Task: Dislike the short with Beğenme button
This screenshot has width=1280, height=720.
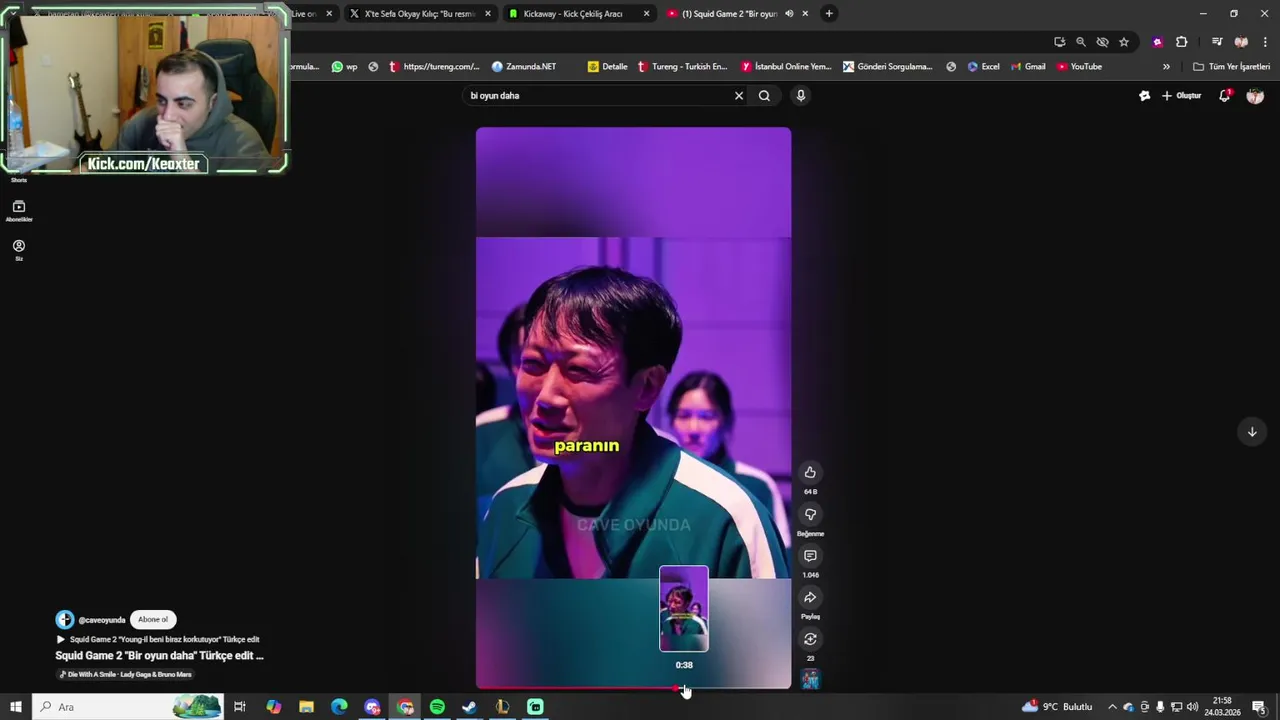Action: click(810, 514)
